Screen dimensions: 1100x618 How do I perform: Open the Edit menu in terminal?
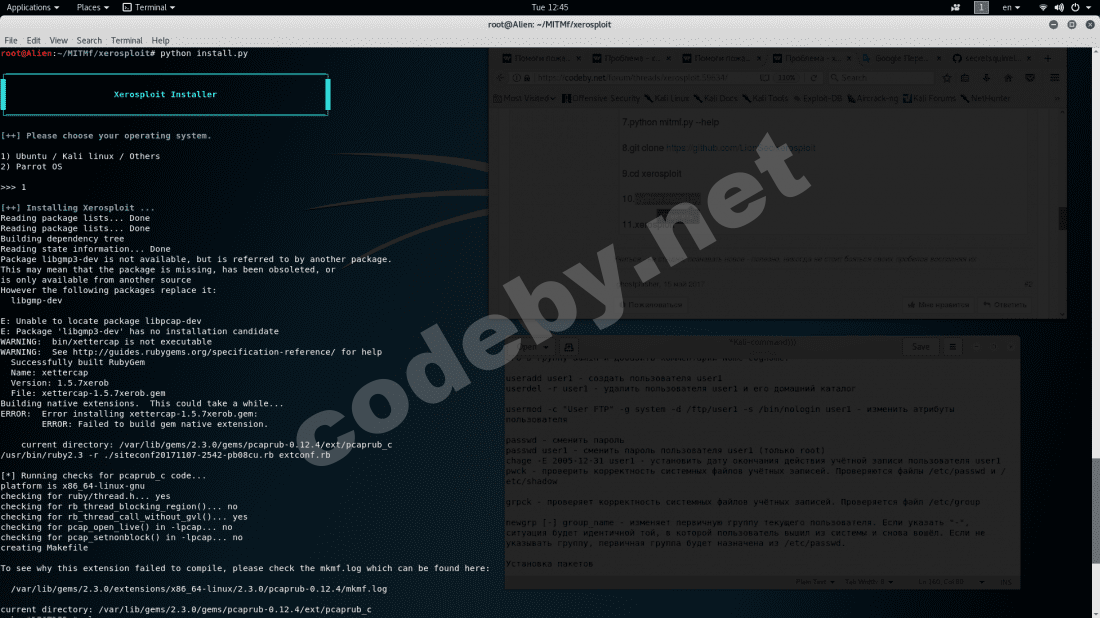pyautogui.click(x=34, y=41)
